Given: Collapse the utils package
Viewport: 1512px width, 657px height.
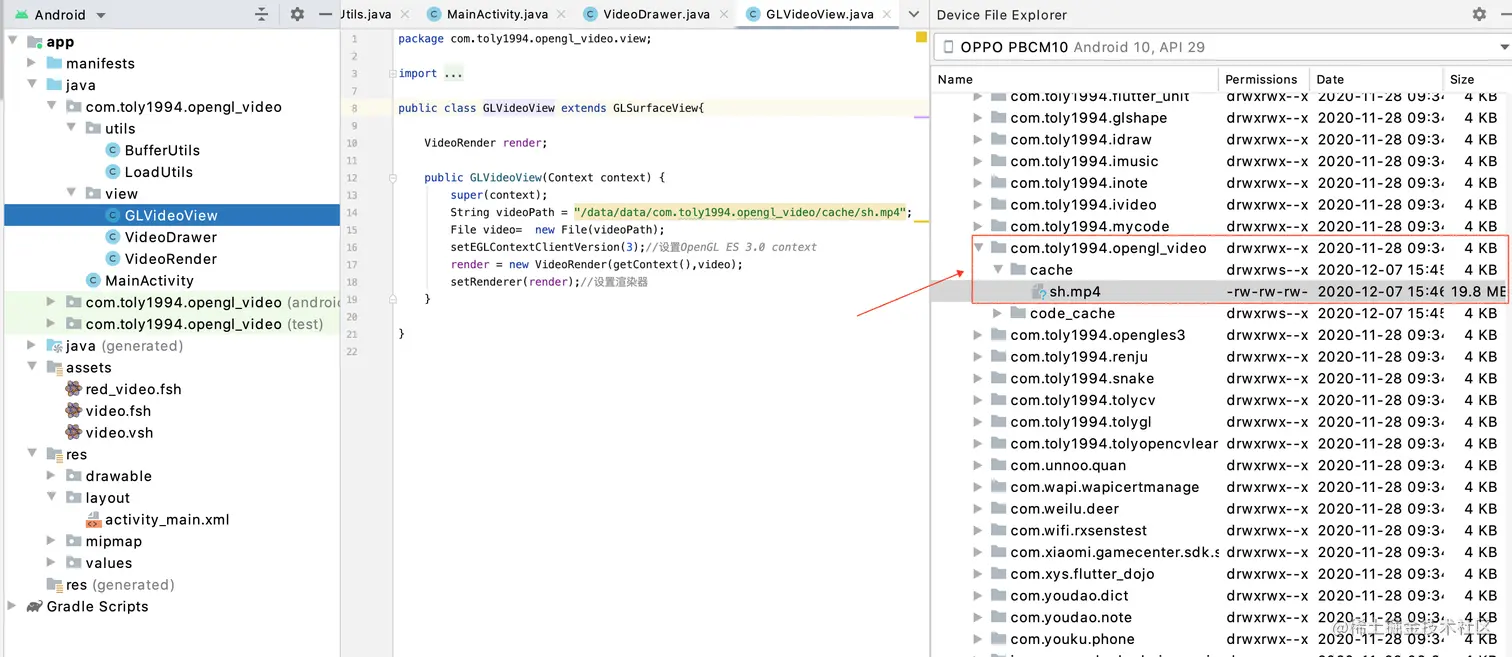Looking at the screenshot, I should 71,128.
